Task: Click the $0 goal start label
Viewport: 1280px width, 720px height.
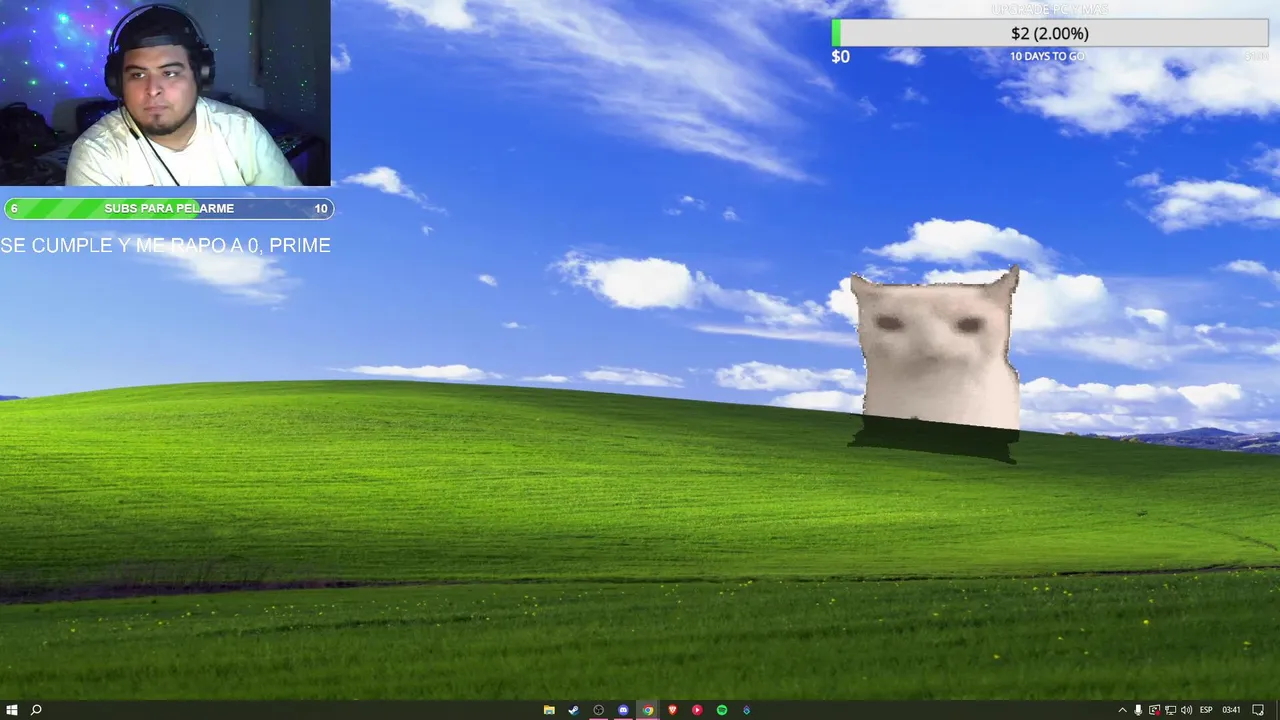Action: click(x=840, y=57)
